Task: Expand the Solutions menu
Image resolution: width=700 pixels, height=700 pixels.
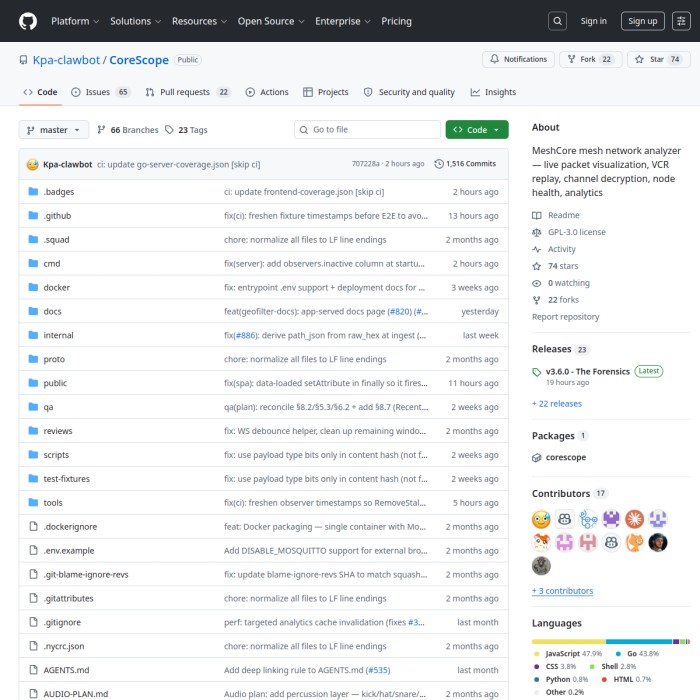Action: pos(135,21)
